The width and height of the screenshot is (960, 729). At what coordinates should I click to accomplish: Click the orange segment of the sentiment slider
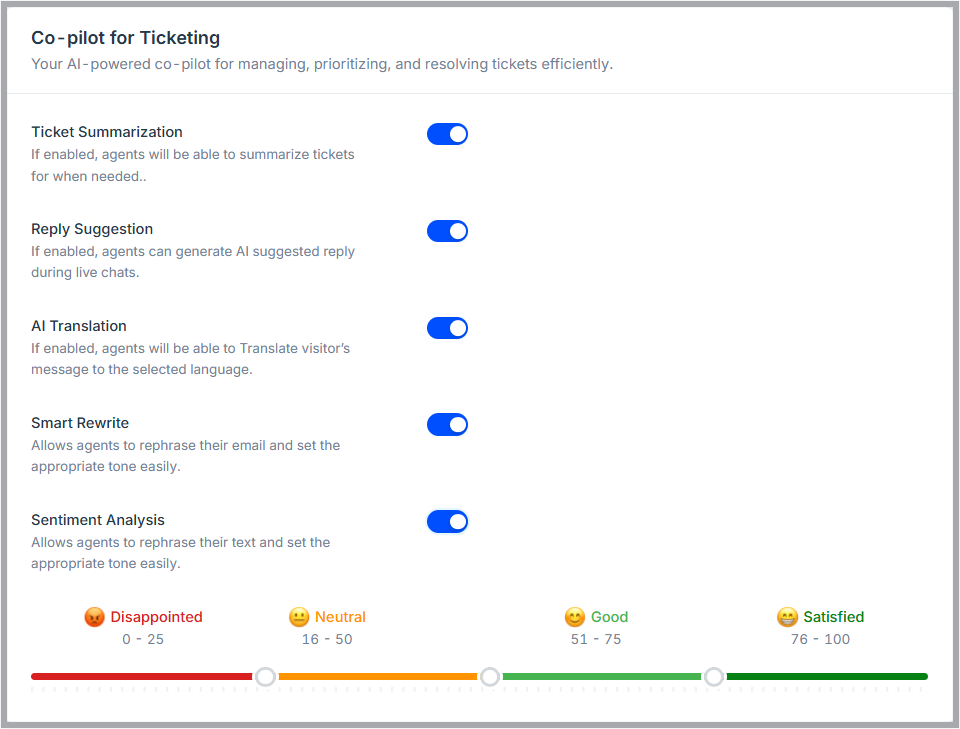[x=377, y=677]
